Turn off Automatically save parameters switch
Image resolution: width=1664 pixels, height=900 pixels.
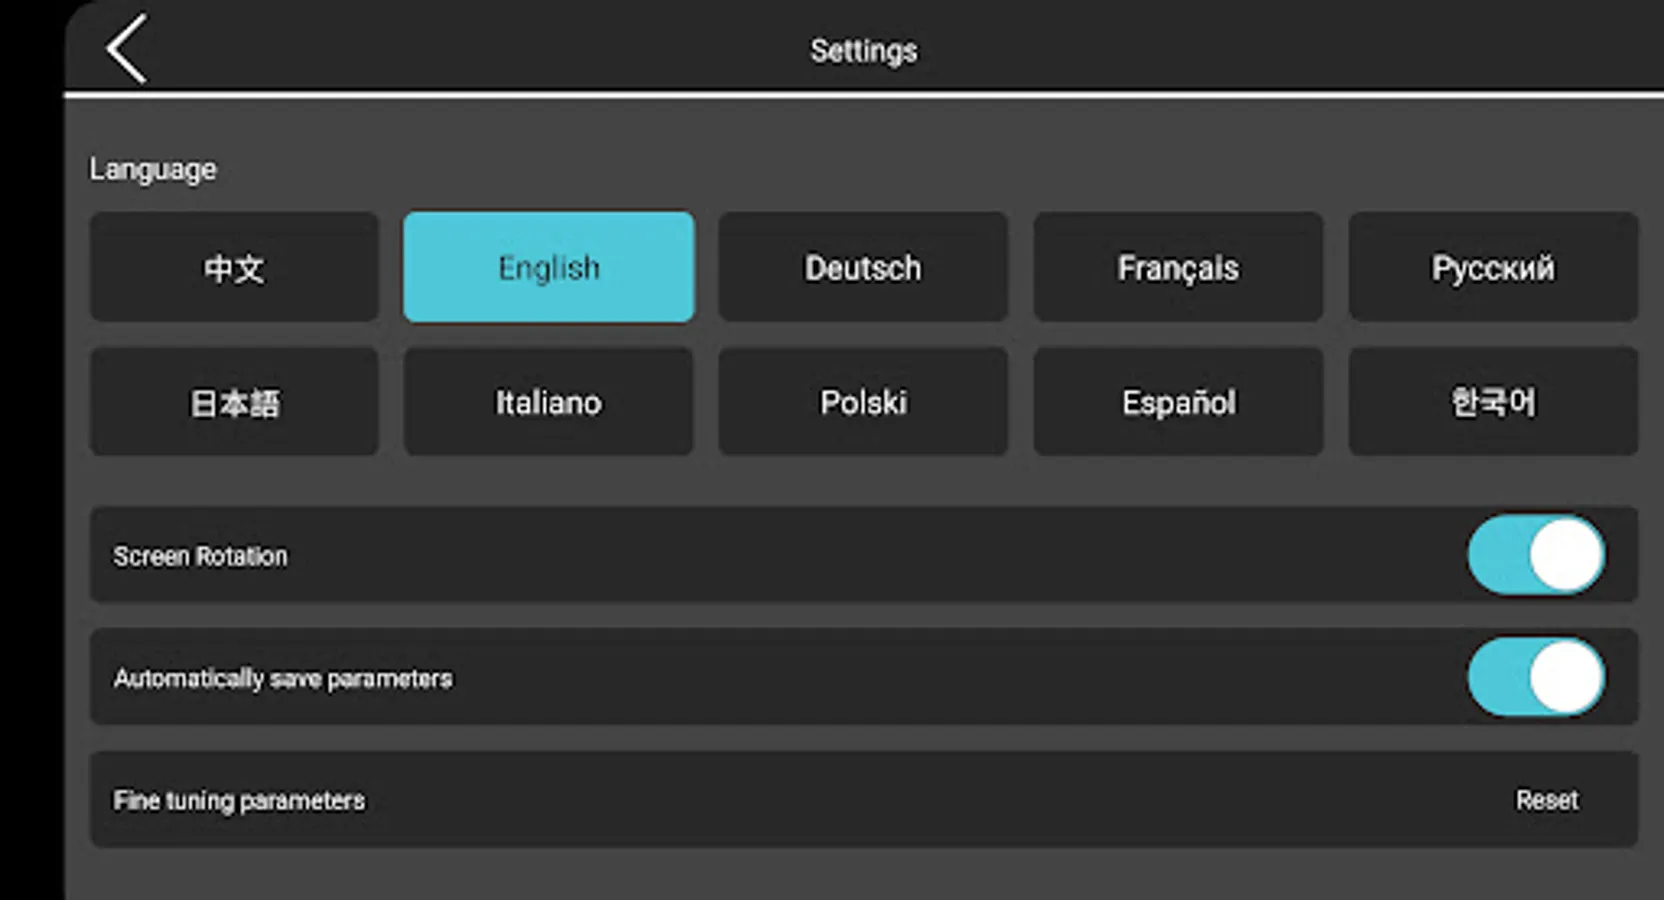(1536, 678)
